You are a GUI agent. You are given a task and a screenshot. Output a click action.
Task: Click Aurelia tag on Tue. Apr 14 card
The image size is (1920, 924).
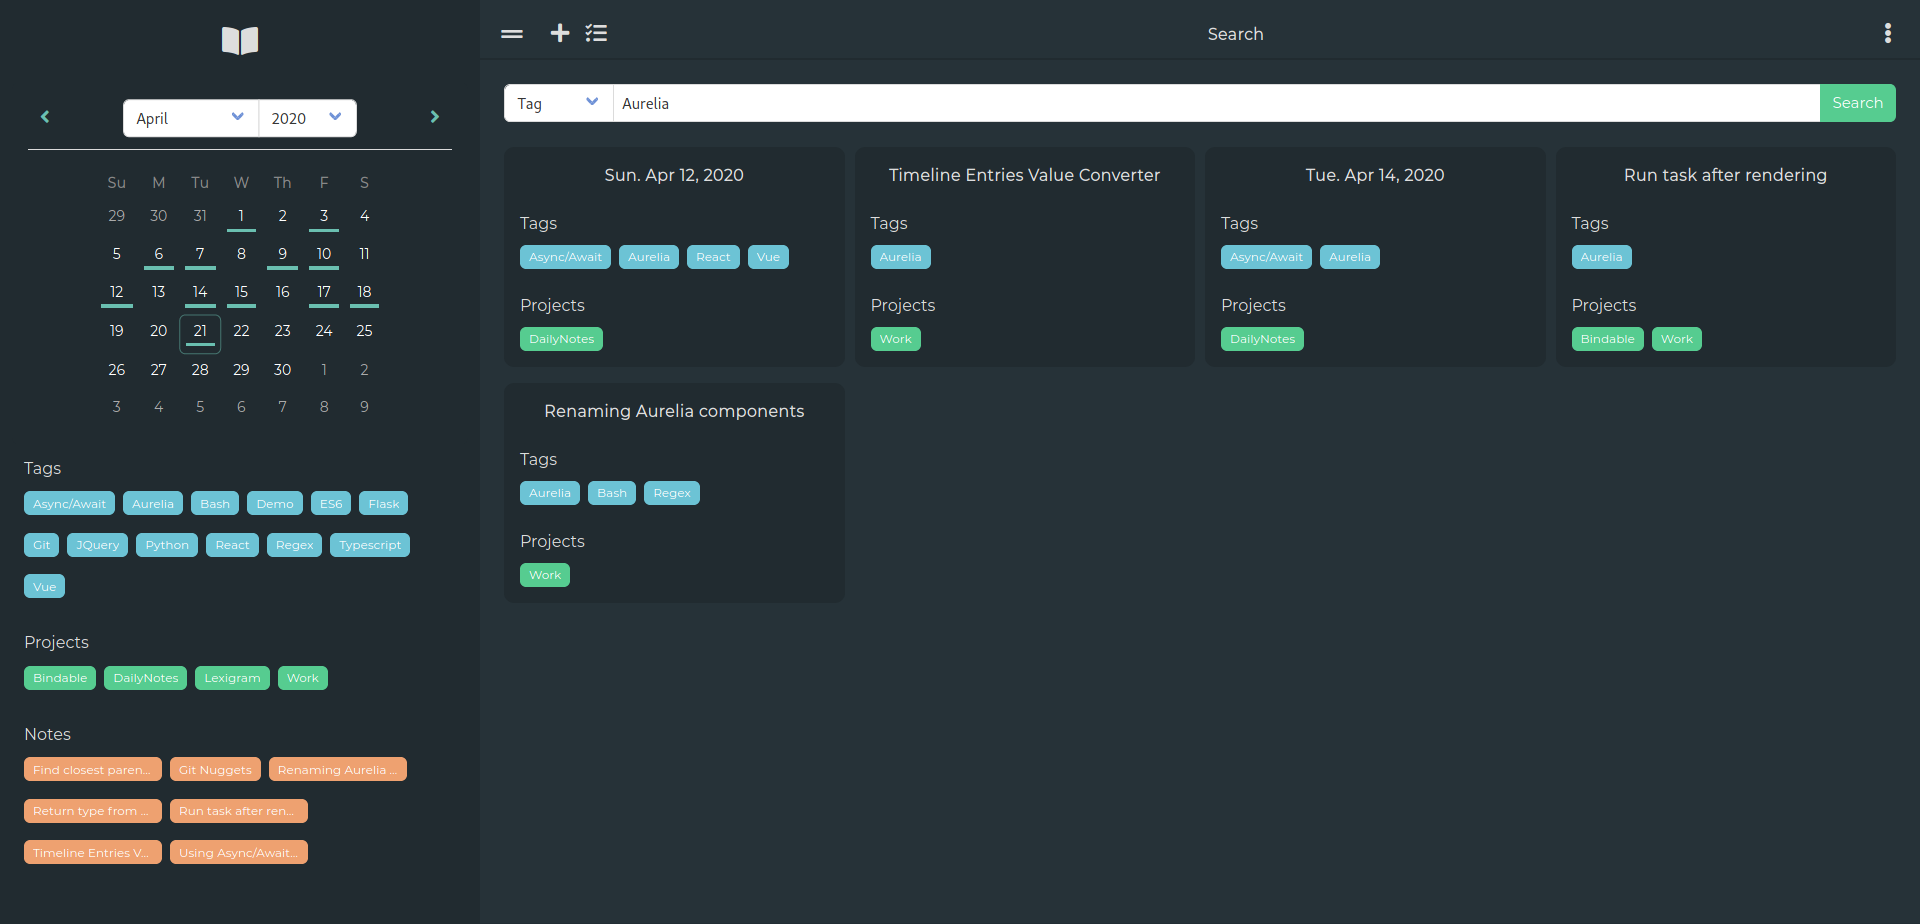pos(1350,257)
